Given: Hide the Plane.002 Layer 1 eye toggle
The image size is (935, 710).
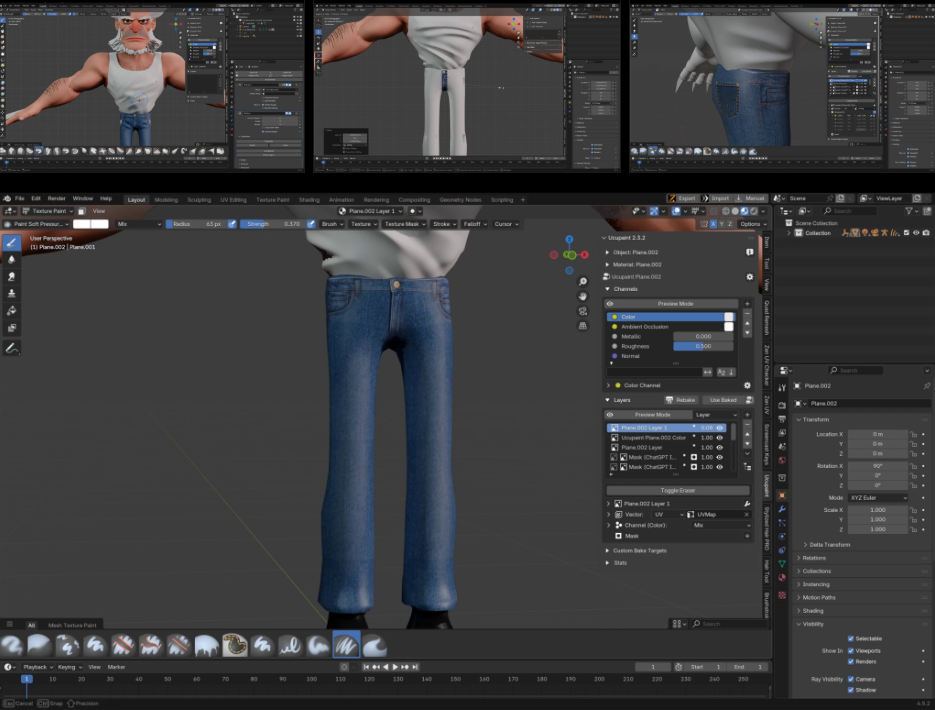Looking at the screenshot, I should coord(719,427).
